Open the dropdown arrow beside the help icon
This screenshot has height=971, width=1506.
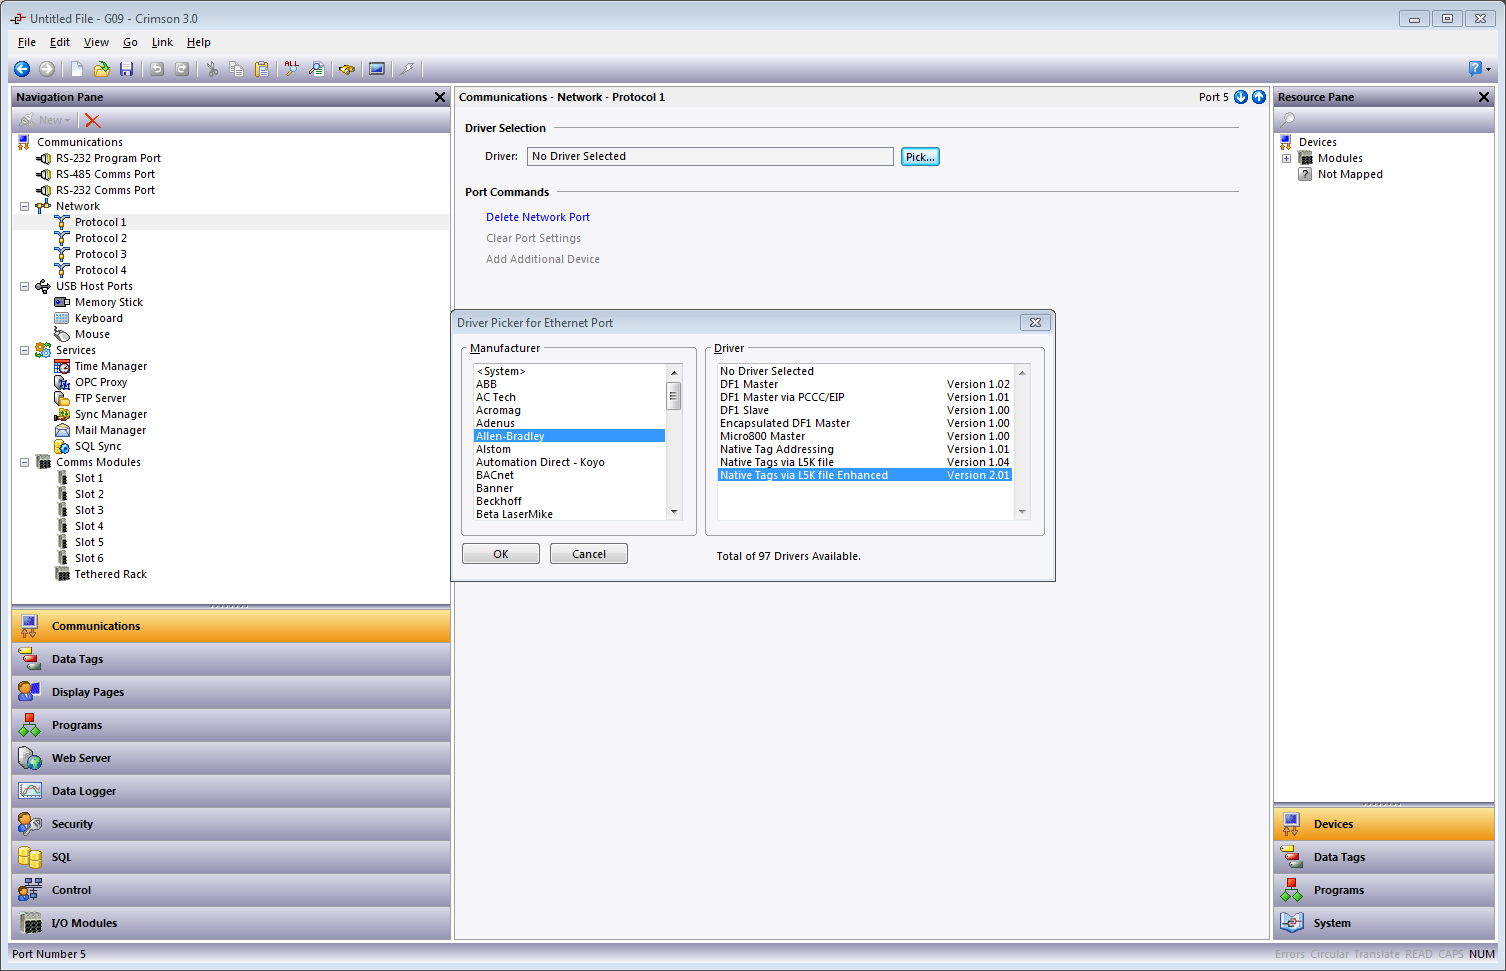coord(1488,69)
